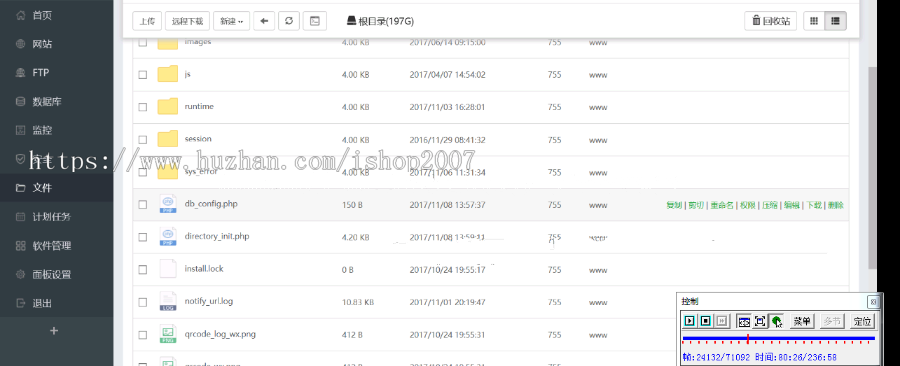This screenshot has width=900, height=366.
Task: Click the window-size icon in 控制 window
Action: [744, 321]
